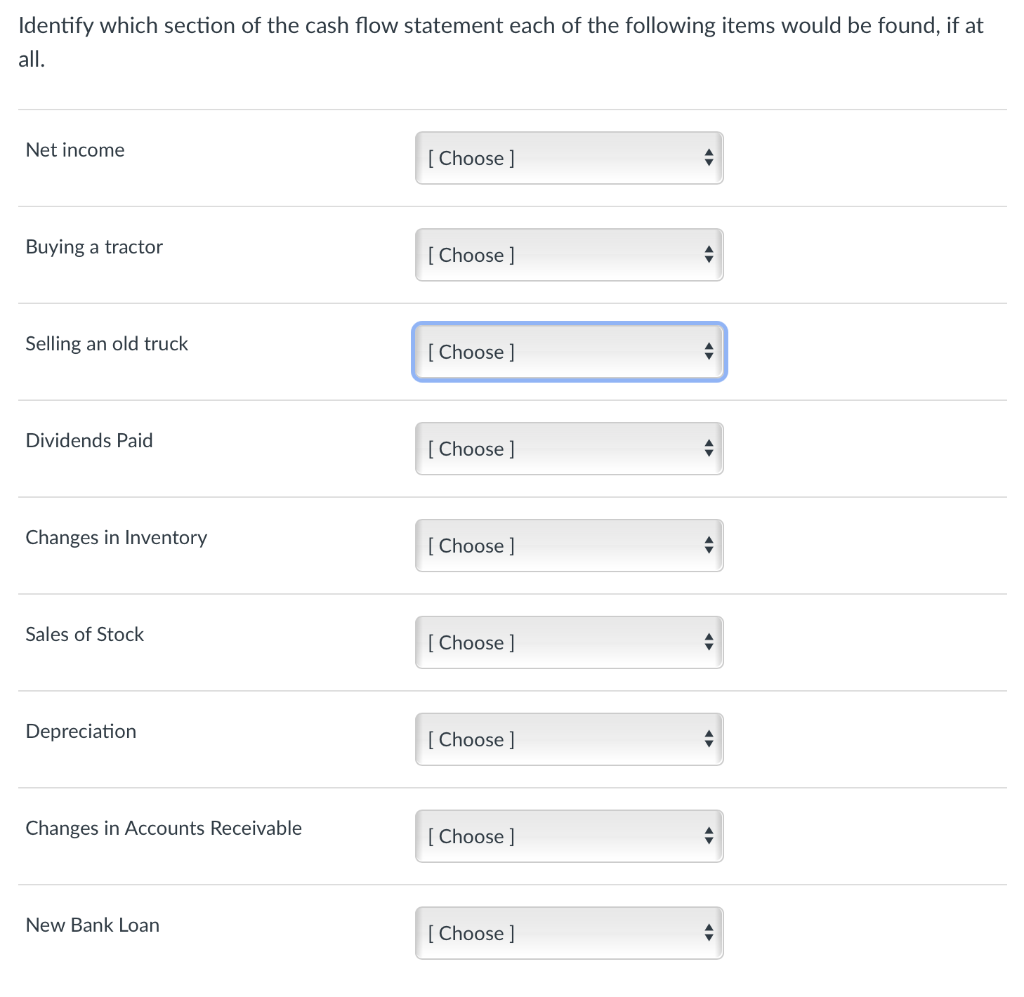This screenshot has width=1024, height=997.
Task: Click the arrow icon on Depreciation dropdown
Action: tap(708, 739)
